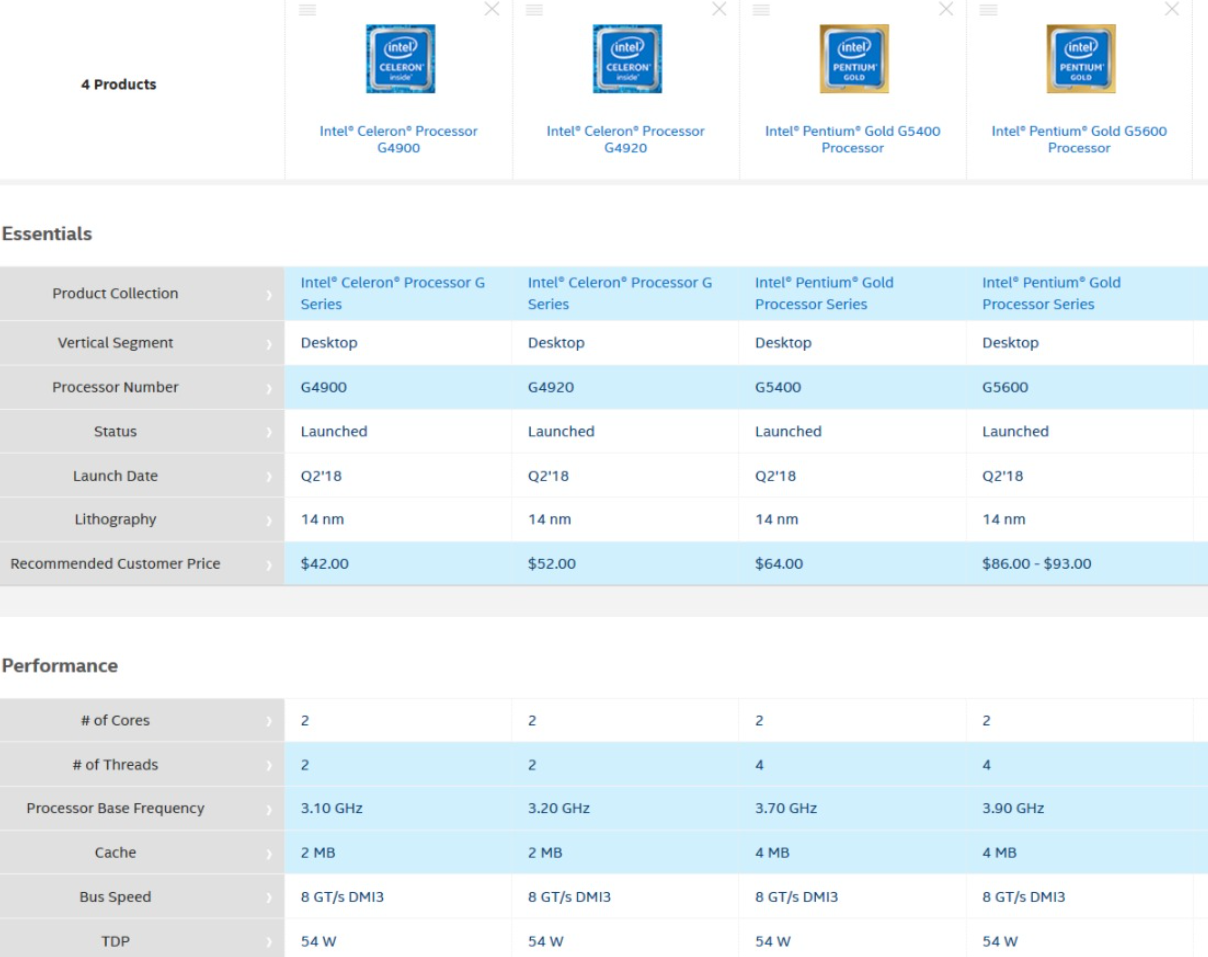This screenshot has width=1208, height=957.
Task: Click the reorder handle above Pentium G5400
Action: 761,9
